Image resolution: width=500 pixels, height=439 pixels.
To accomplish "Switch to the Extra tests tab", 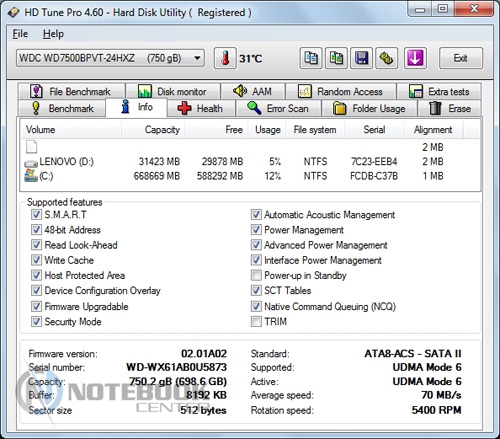I will [439, 91].
